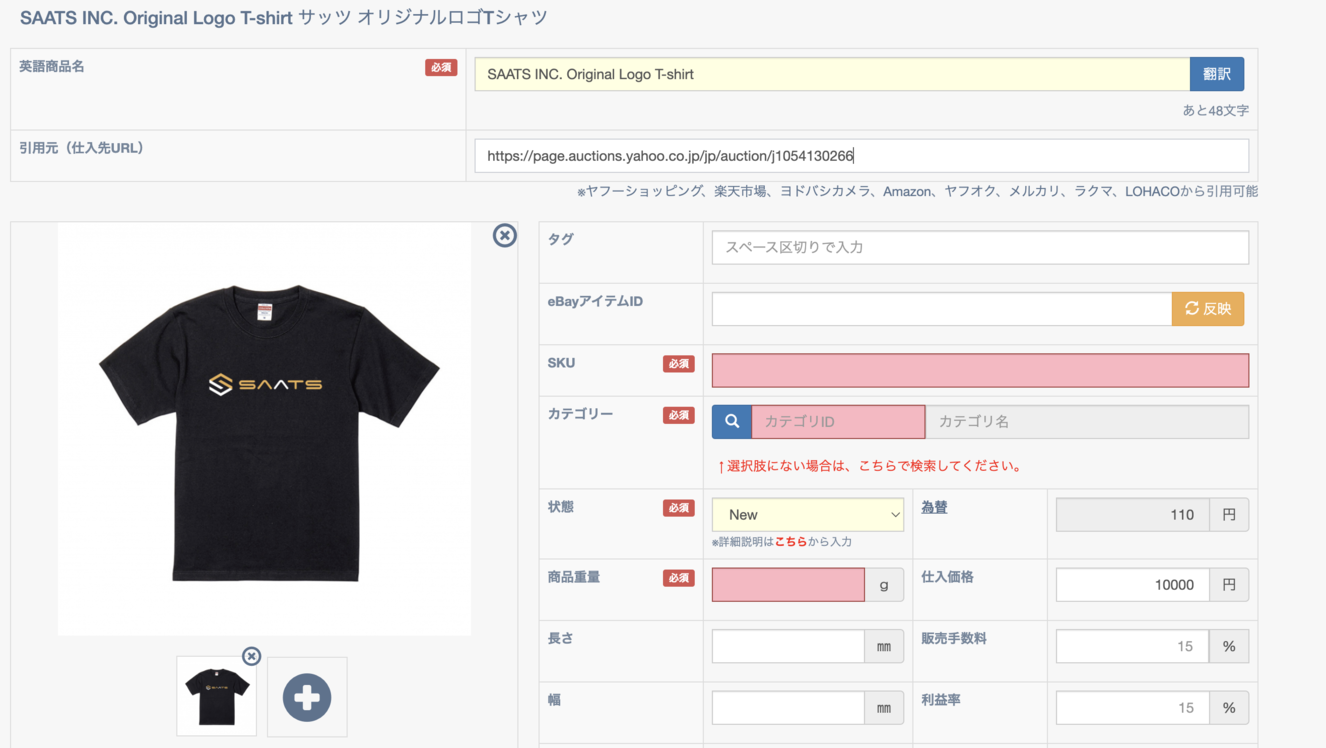Click the 反映 refresh button
Viewport: 1326px width, 748px height.
(x=1207, y=309)
